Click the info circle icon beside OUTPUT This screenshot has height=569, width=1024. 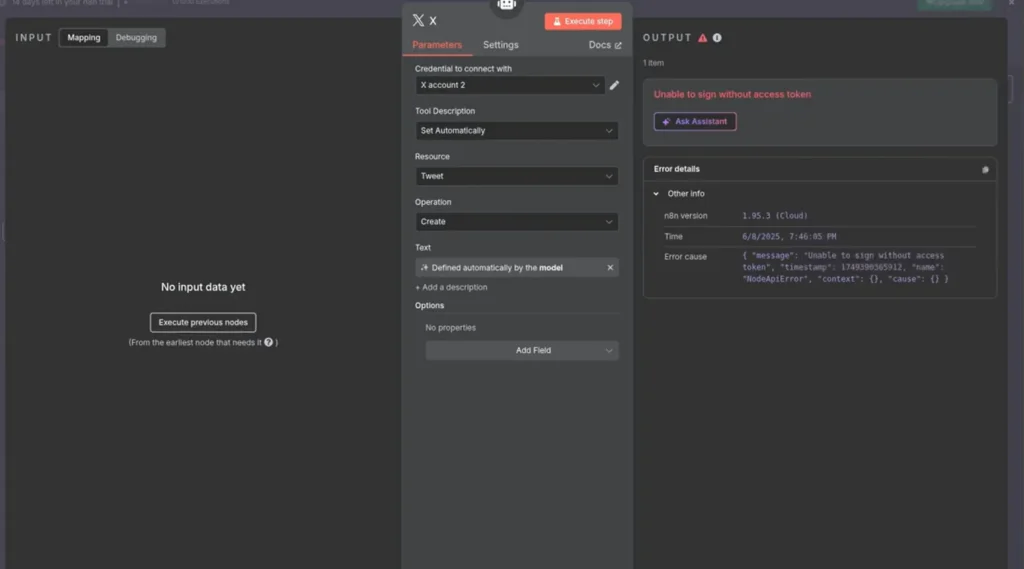click(x=717, y=38)
